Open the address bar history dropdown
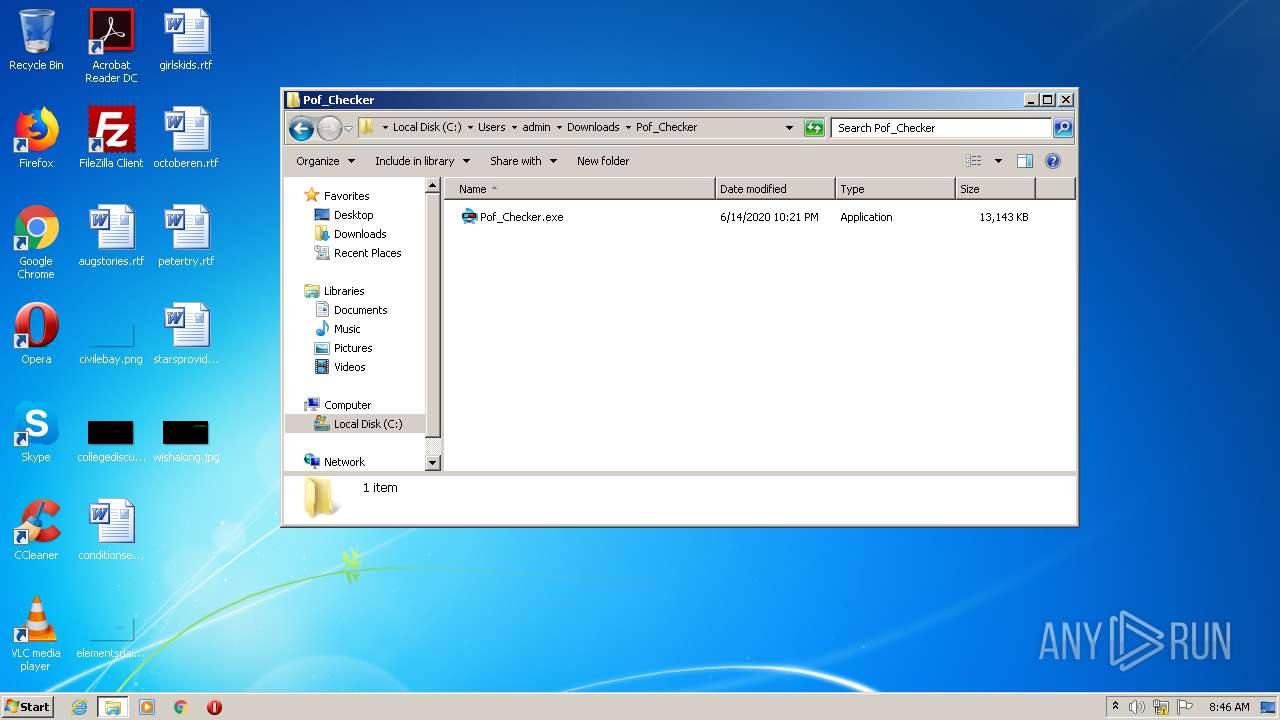Image resolution: width=1280 pixels, height=720 pixels. click(x=789, y=128)
